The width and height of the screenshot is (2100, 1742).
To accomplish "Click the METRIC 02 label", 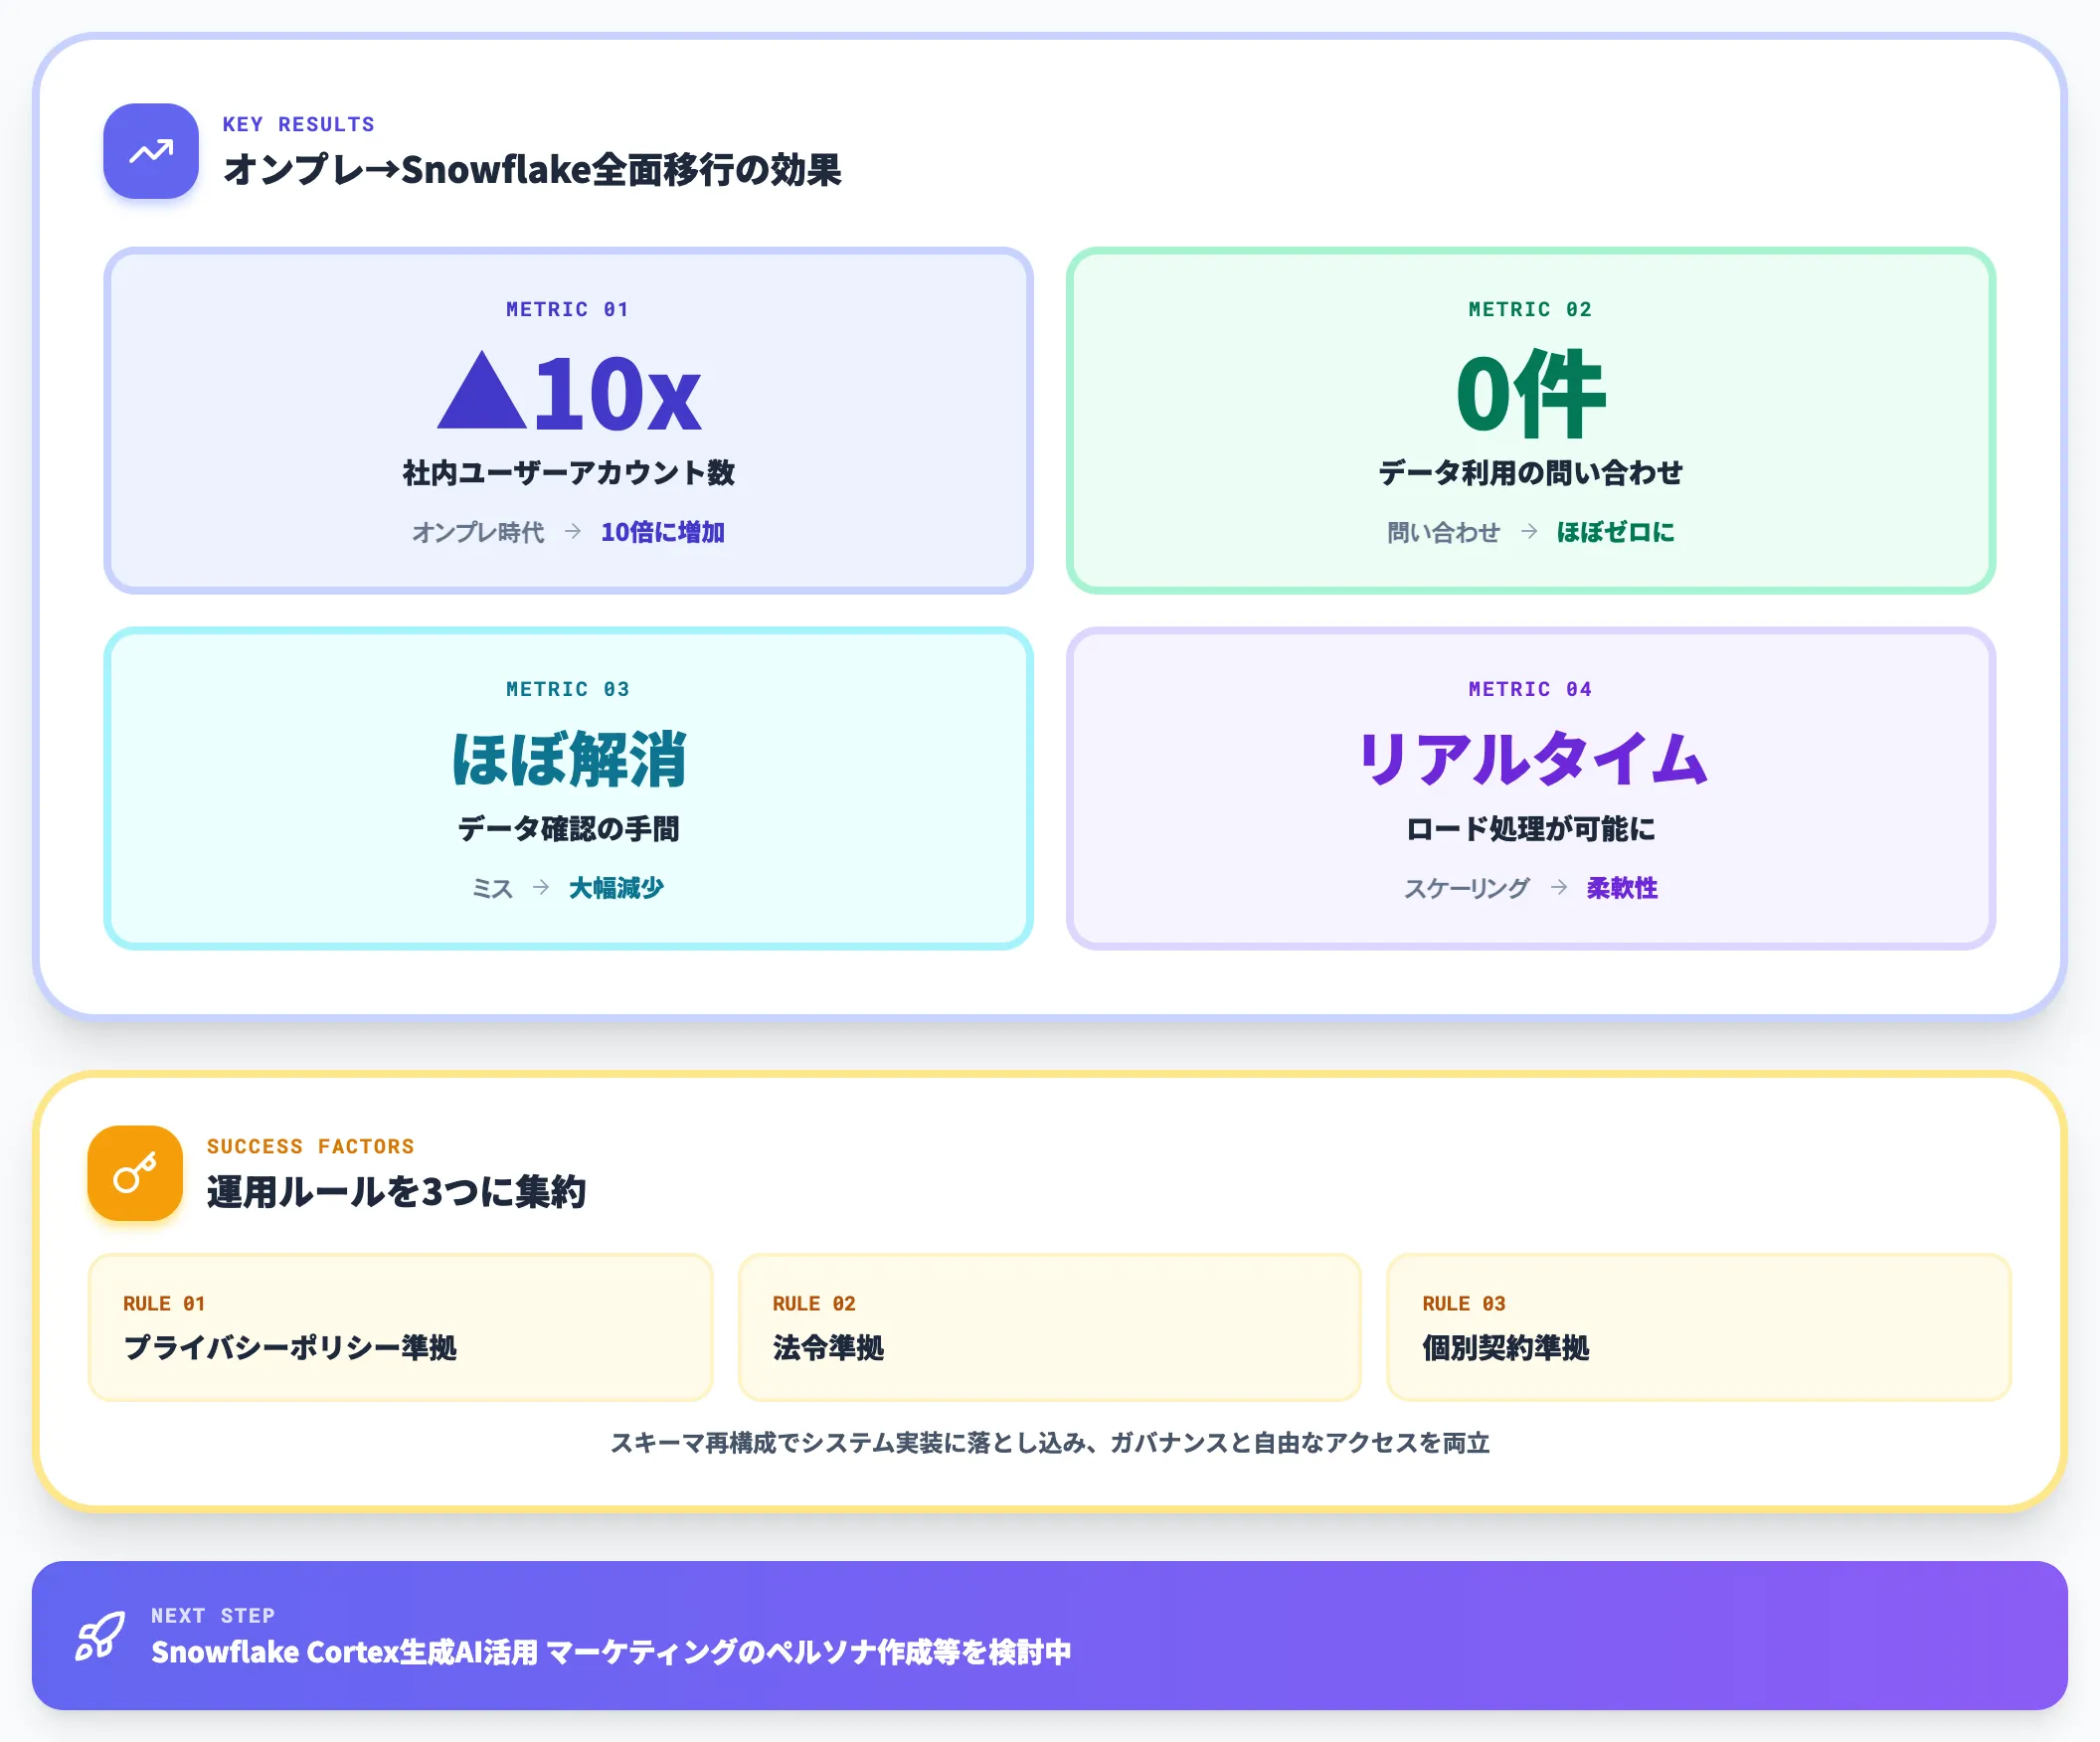I will [1530, 309].
